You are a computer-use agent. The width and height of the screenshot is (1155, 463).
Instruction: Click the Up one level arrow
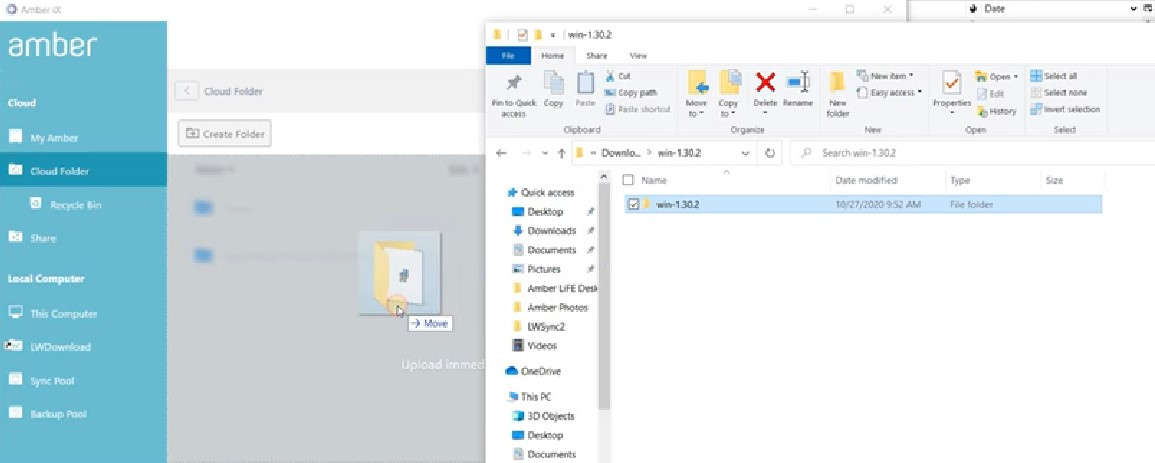tap(561, 153)
